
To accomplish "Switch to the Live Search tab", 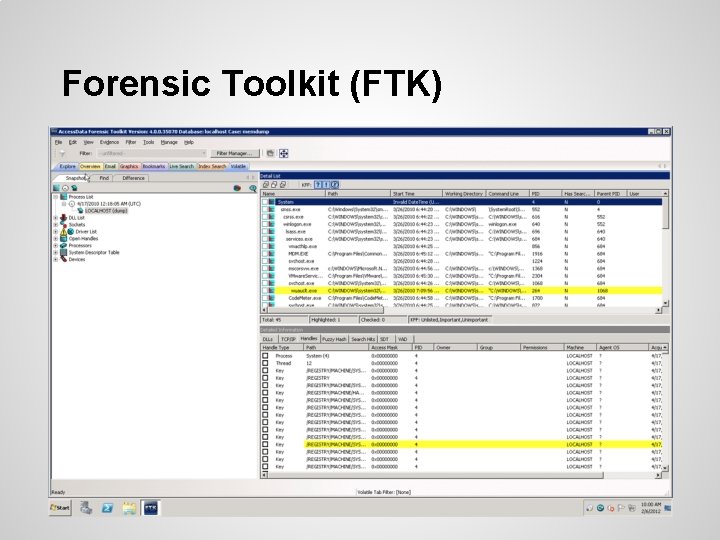I will (181, 166).
